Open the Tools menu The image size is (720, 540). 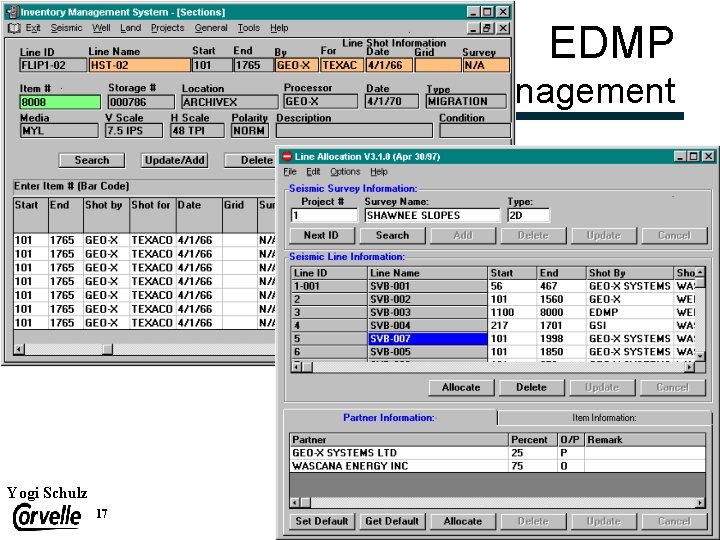(249, 28)
